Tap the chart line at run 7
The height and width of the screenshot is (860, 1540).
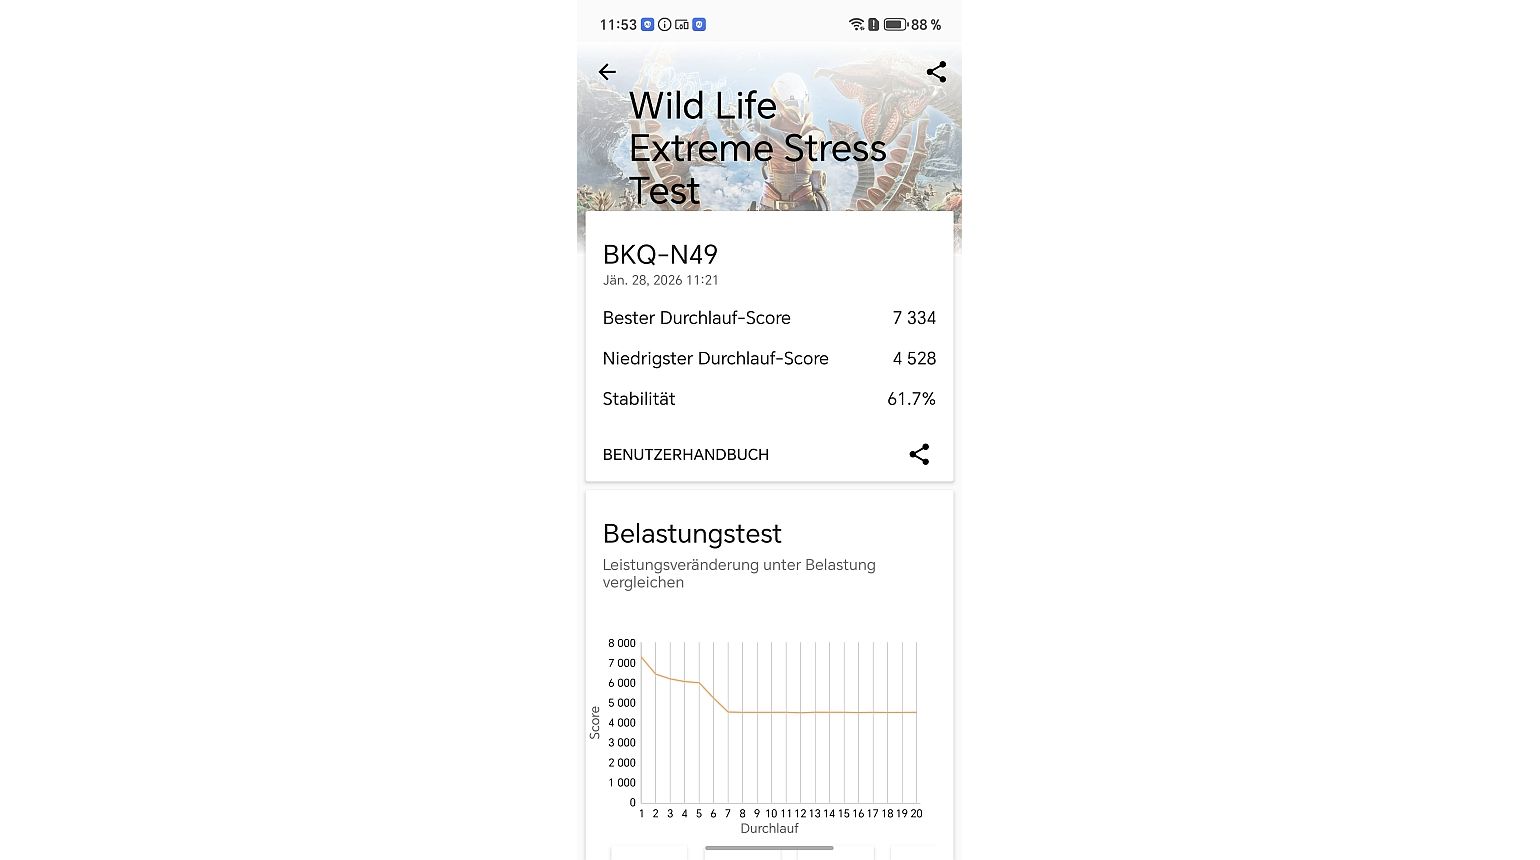pos(728,711)
